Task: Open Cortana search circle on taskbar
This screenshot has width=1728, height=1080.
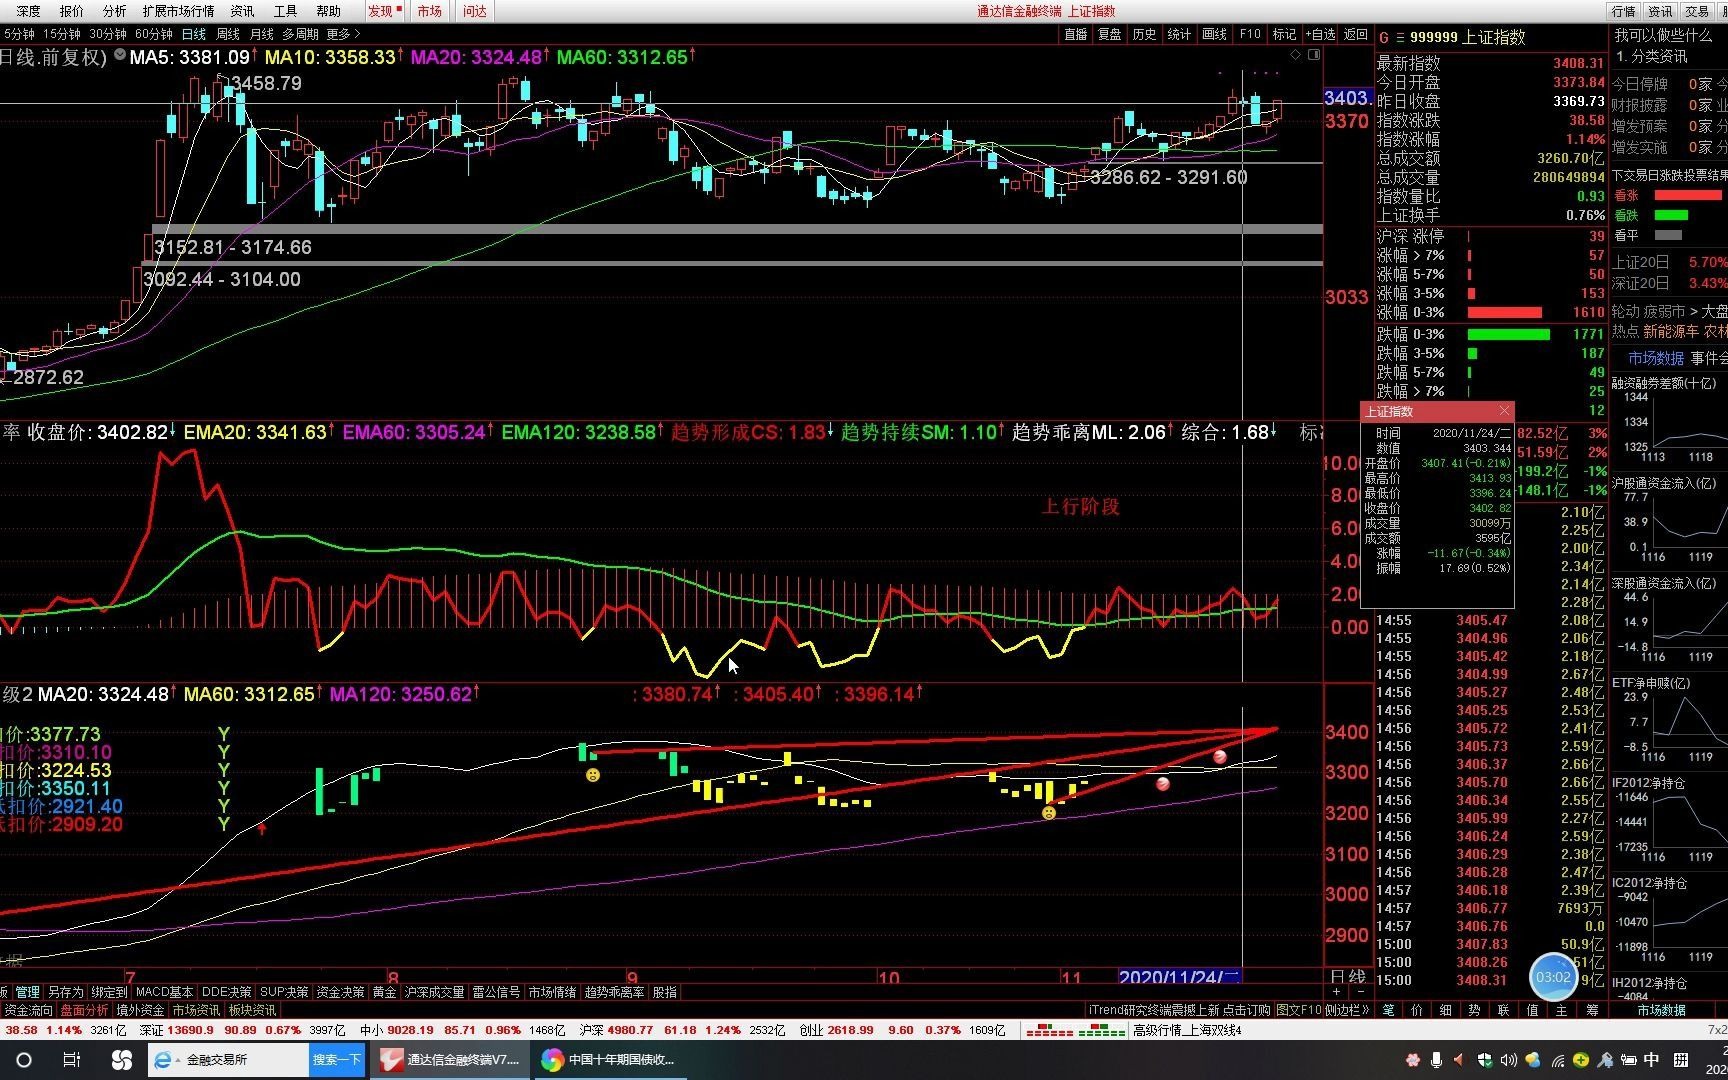Action: tap(24, 1060)
